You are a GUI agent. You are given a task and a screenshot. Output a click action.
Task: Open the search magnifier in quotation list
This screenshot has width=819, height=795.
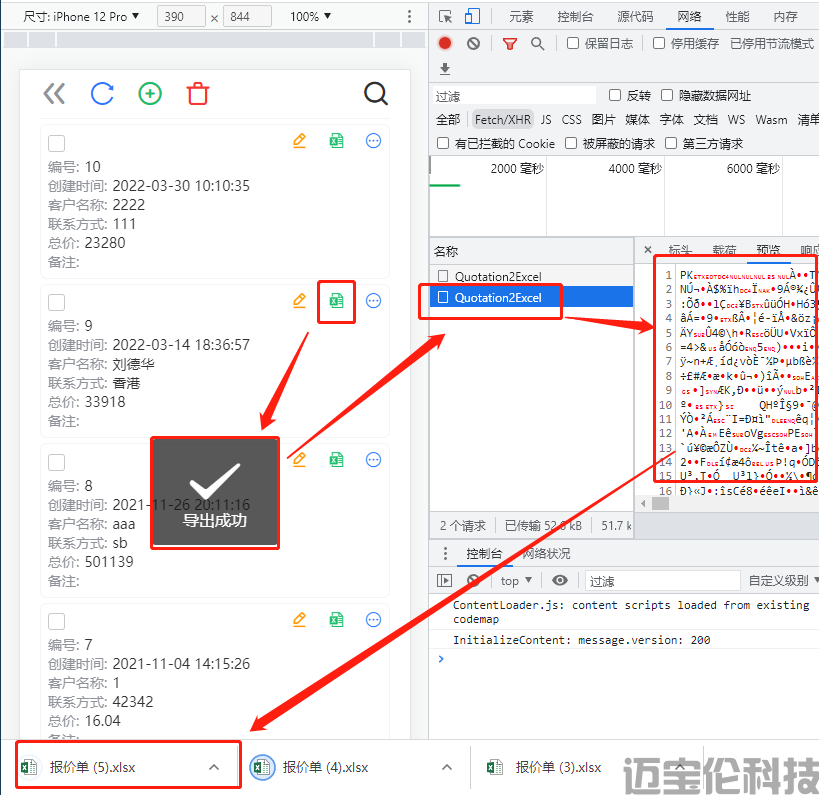376,94
